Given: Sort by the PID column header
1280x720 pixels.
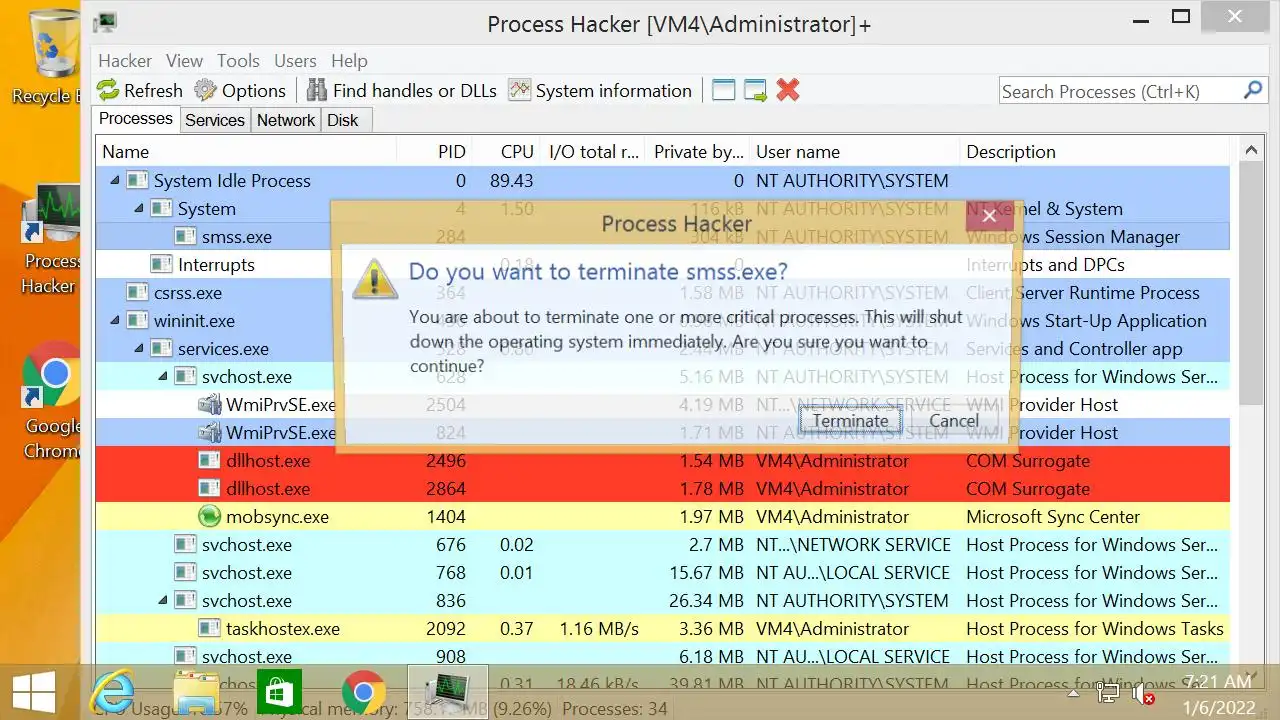Looking at the screenshot, I should [435, 152].
